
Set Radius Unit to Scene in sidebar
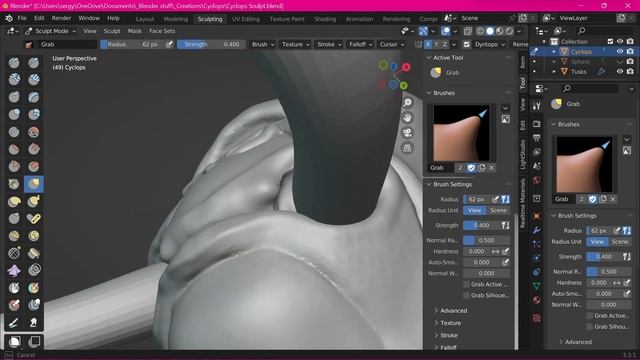498,210
